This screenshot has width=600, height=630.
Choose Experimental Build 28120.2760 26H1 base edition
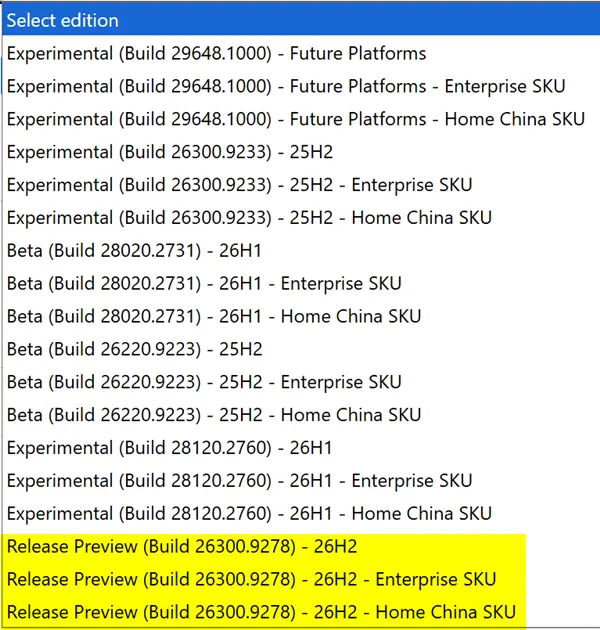click(301, 448)
